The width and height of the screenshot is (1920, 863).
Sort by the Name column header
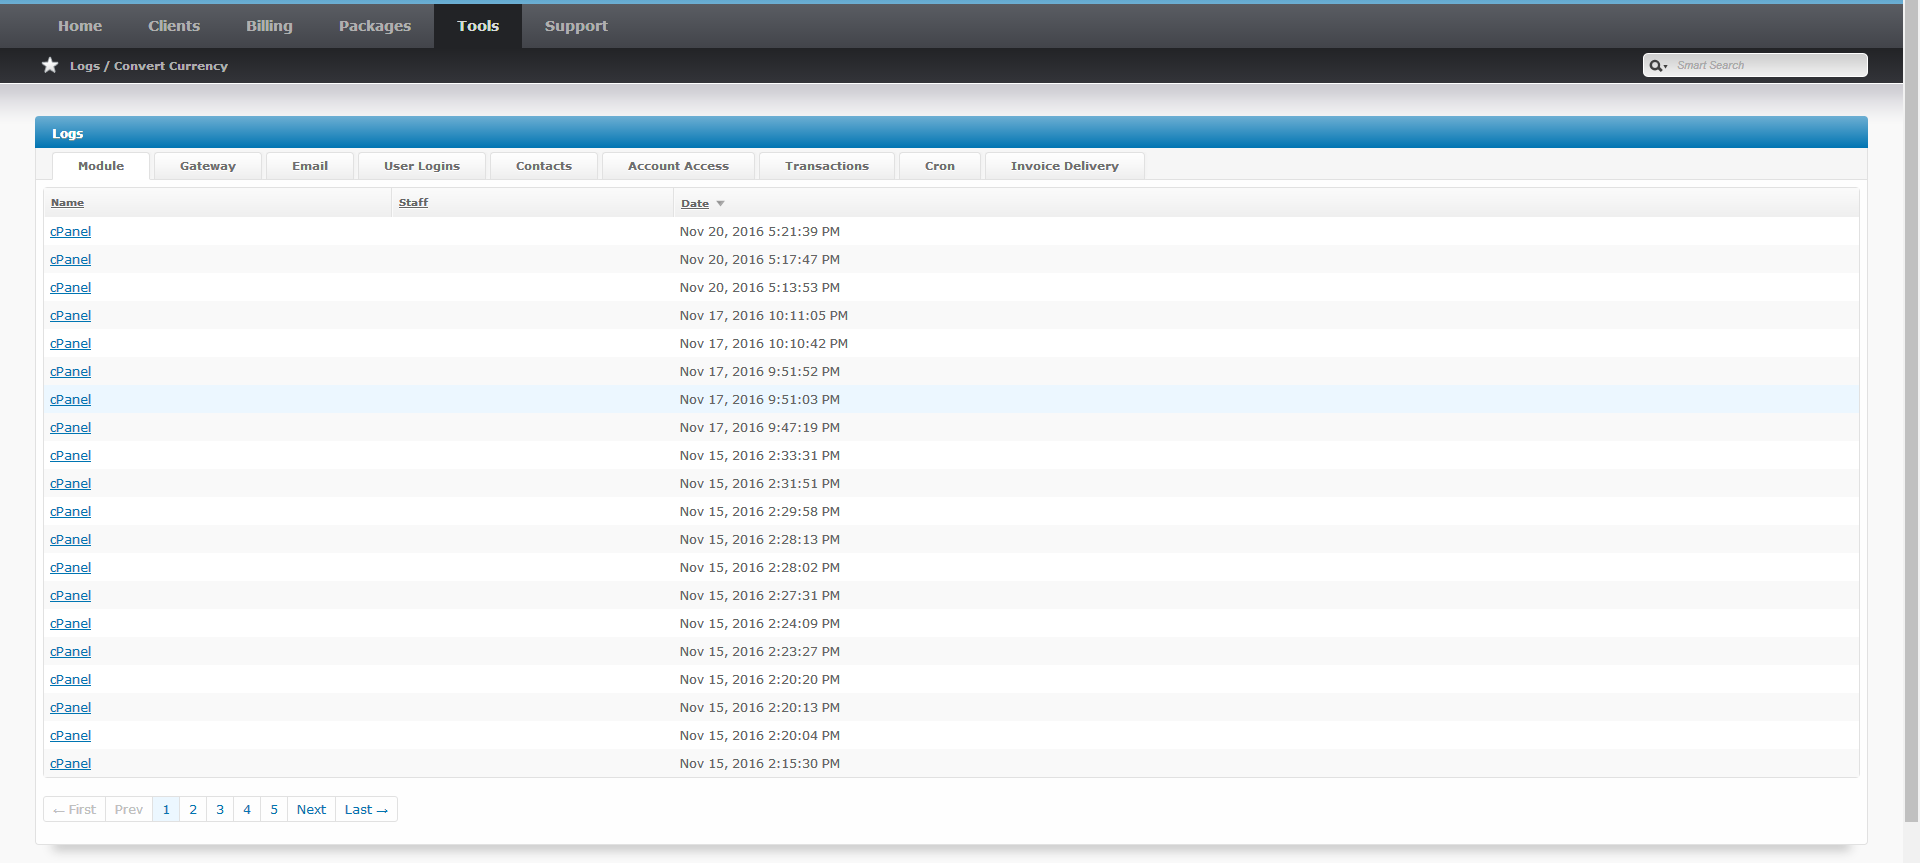(x=67, y=203)
